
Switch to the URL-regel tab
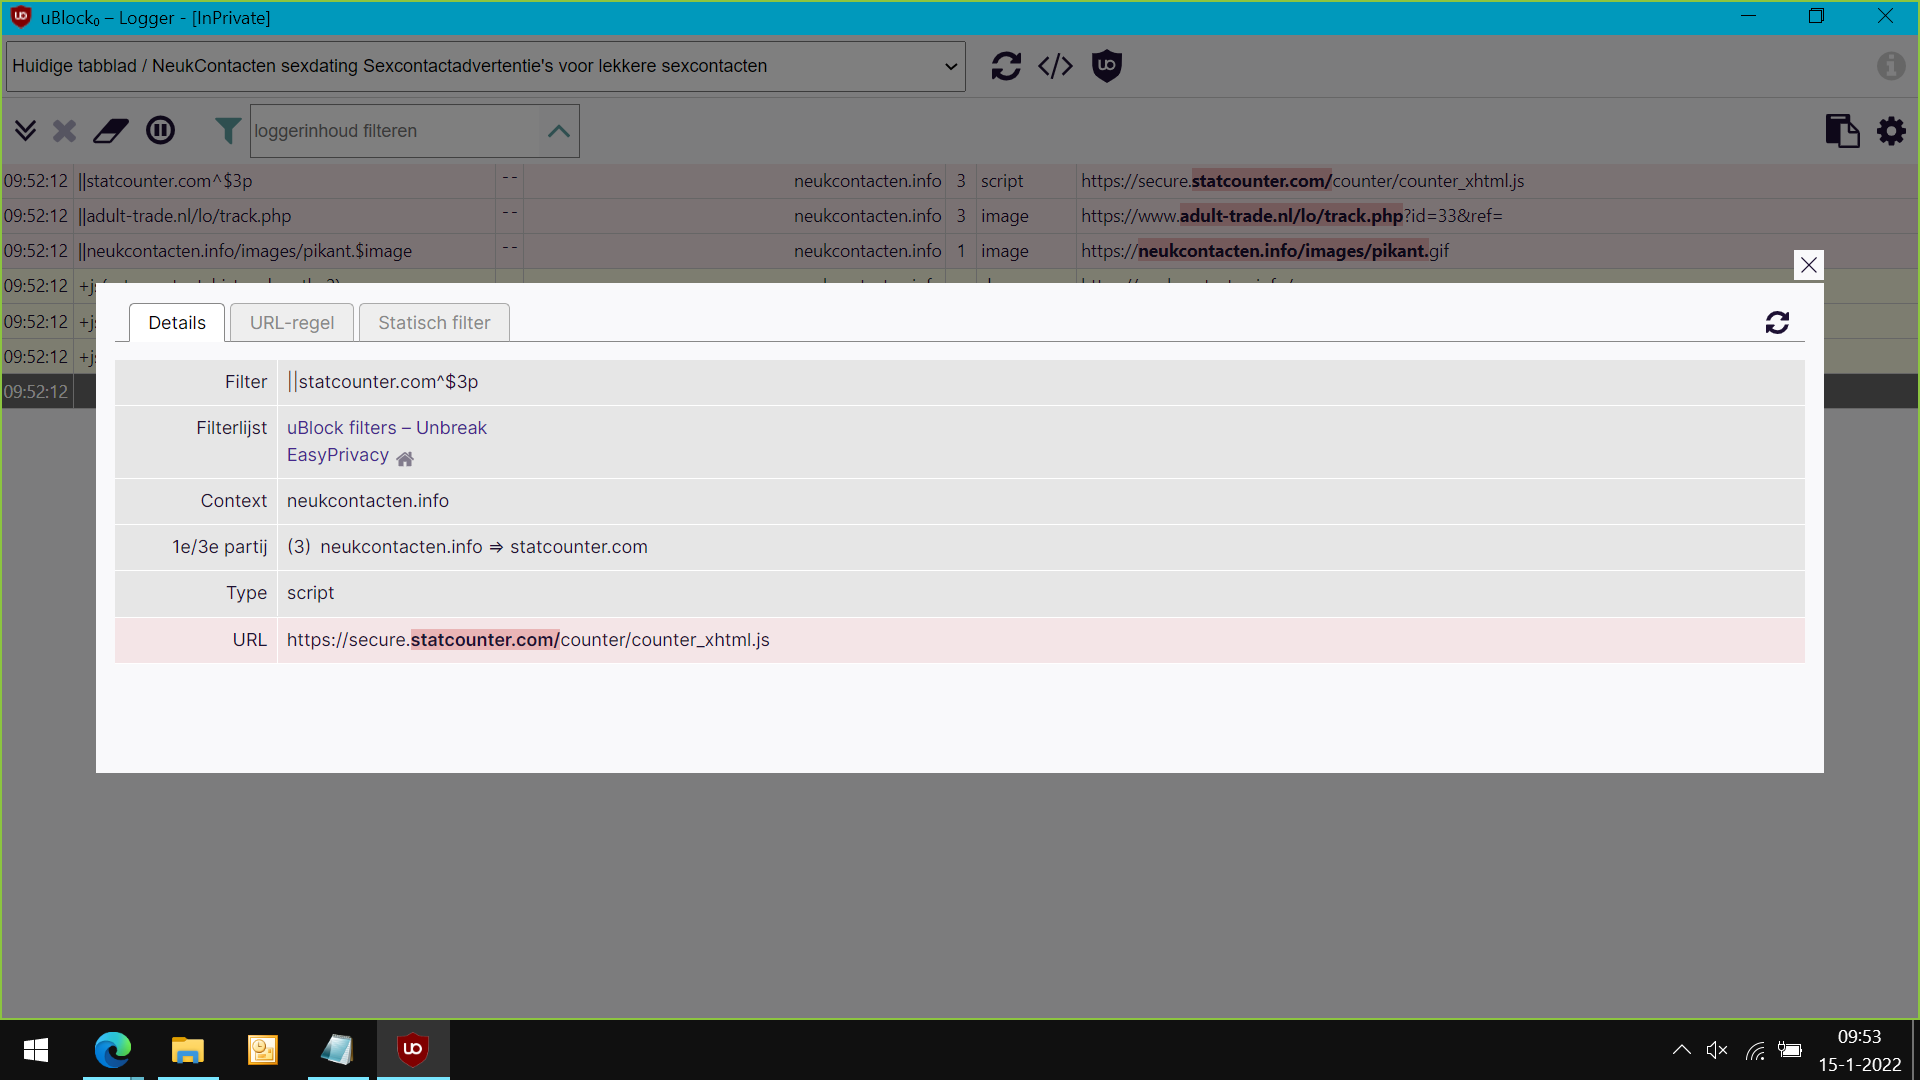point(291,322)
